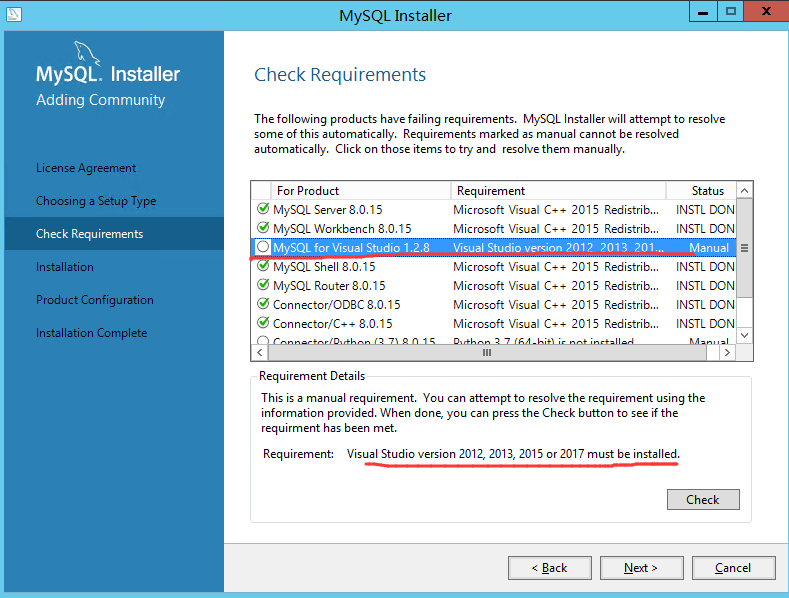The image size is (789, 598).
Task: Click the empty status circle for MySQL for Visual Studio
Action: (263, 247)
